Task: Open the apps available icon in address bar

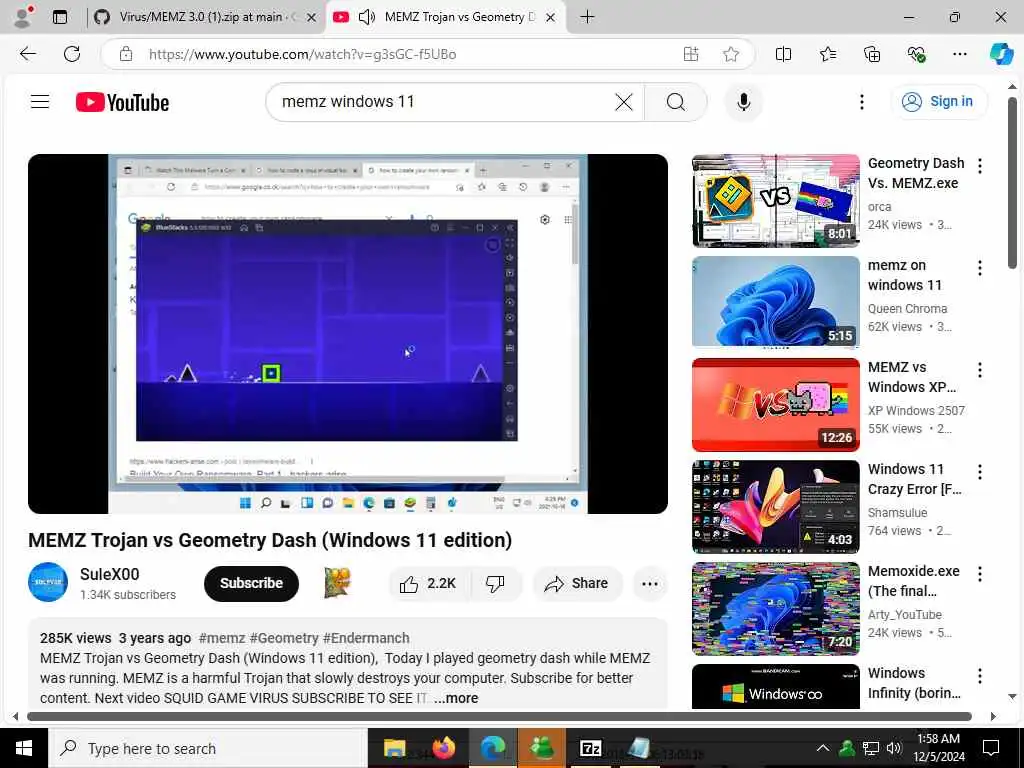Action: (690, 54)
